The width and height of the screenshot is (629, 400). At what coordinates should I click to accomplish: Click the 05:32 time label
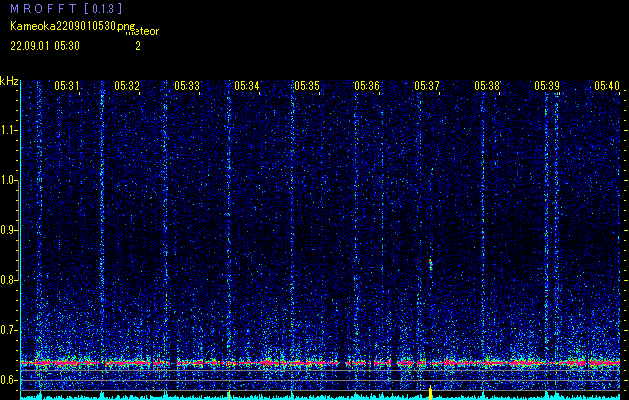[127, 85]
